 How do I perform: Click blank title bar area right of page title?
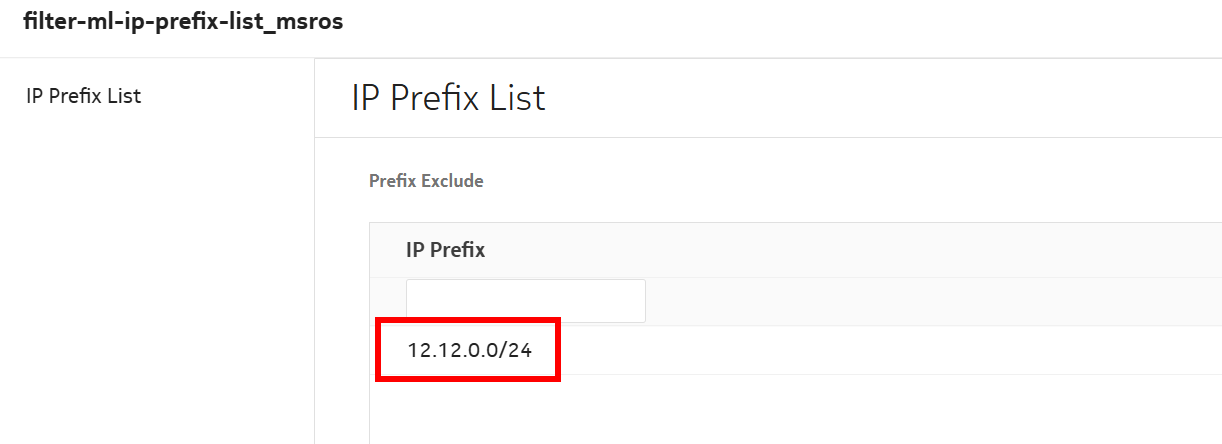[x=780, y=24]
